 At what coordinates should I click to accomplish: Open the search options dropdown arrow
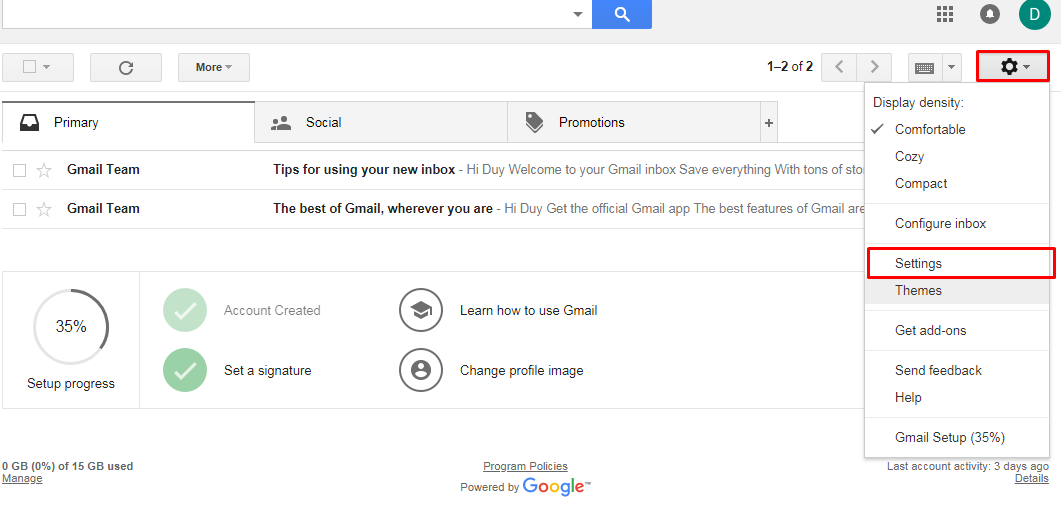[x=578, y=14]
